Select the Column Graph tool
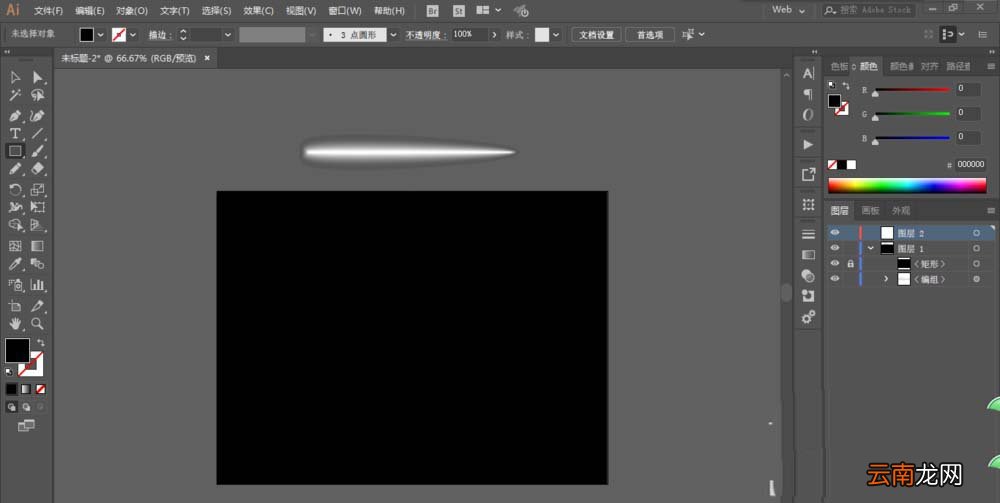 38,285
